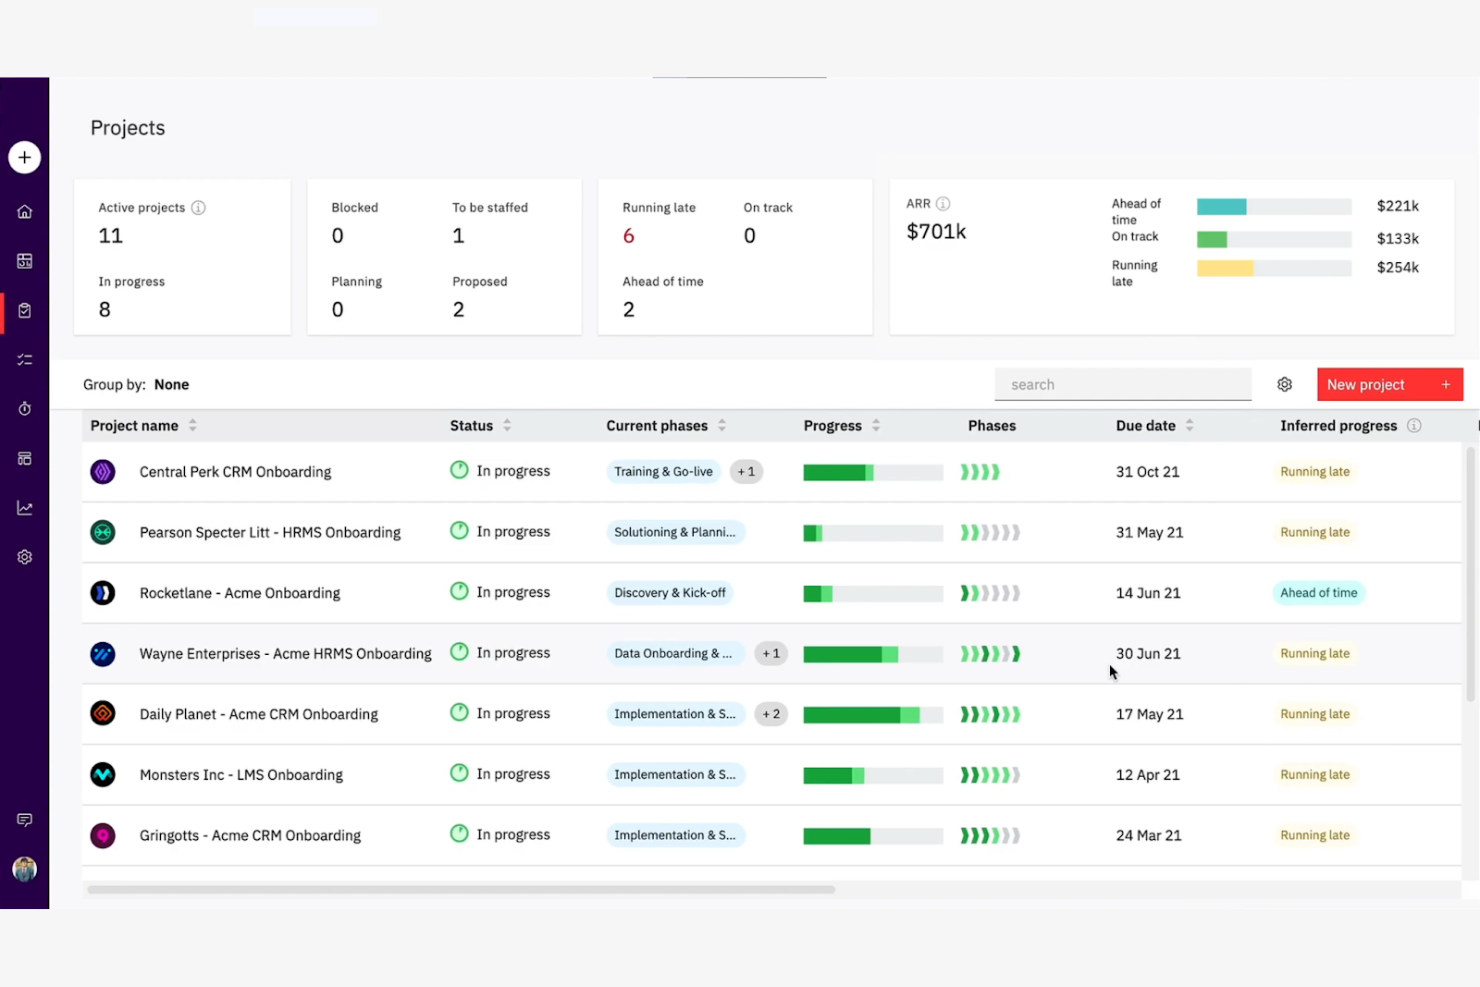1480x987 pixels.
Task: Click the Data Onboarding & ... phase chip
Action: [674, 654]
